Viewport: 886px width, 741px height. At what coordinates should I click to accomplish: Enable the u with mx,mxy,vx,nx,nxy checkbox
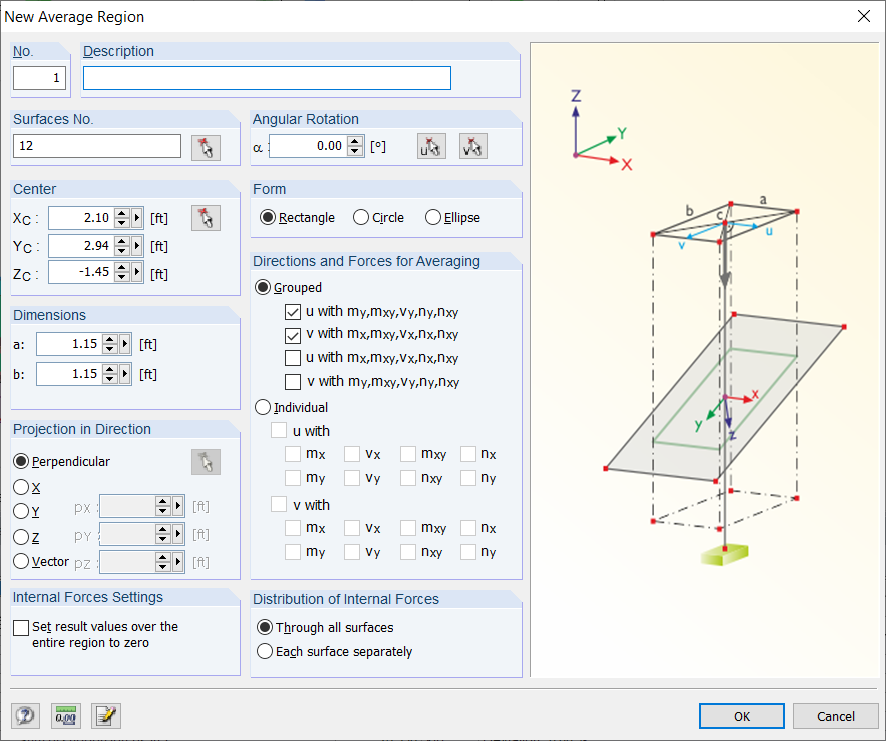tap(293, 358)
